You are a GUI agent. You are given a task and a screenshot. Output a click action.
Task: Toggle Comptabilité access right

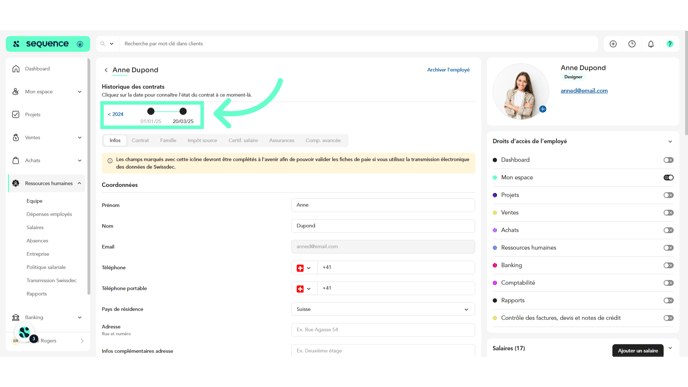tap(668, 283)
